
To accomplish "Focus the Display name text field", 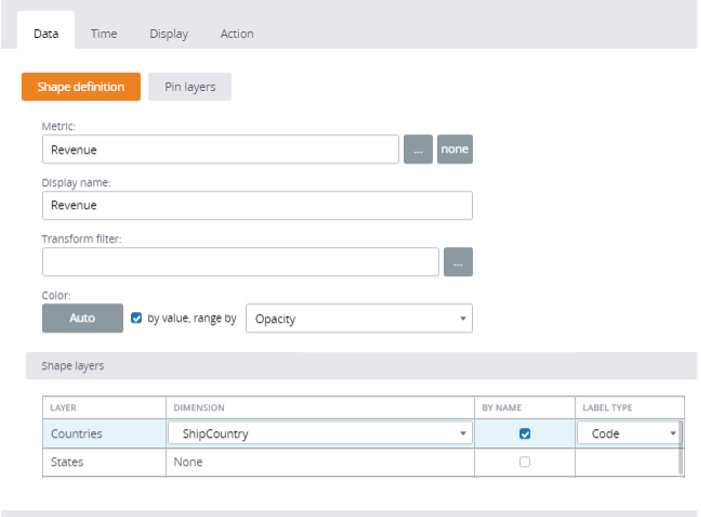I will click(x=257, y=205).
